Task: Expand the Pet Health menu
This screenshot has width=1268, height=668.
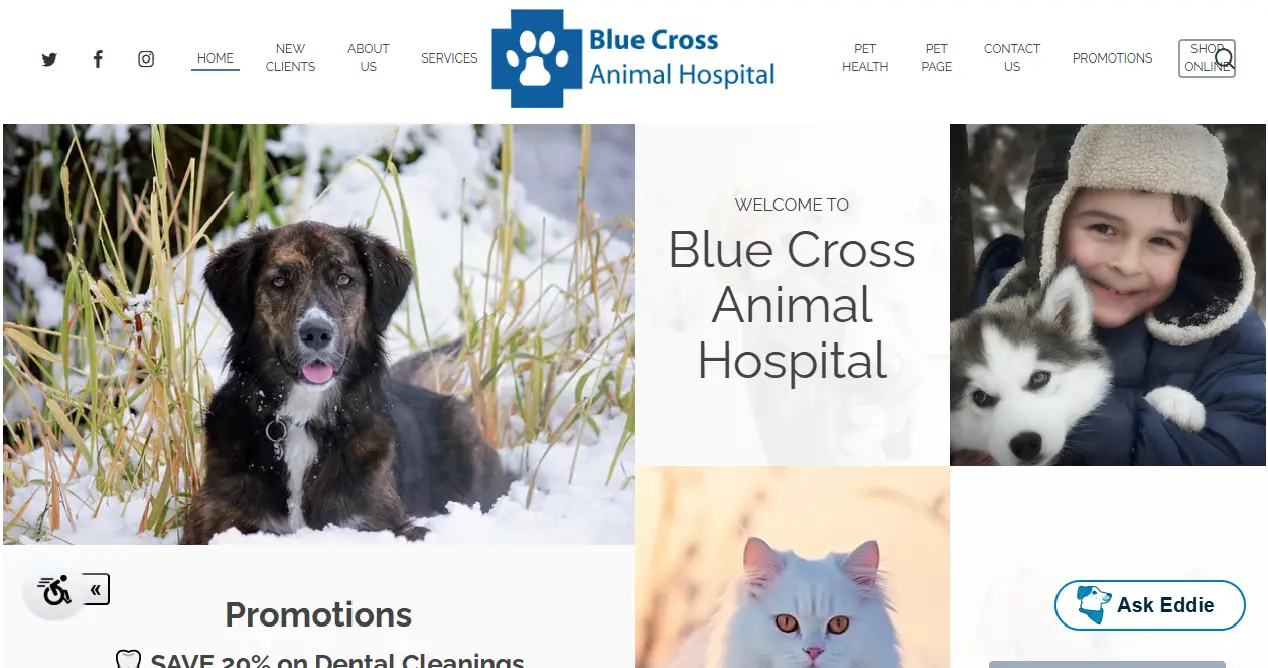Action: point(865,58)
